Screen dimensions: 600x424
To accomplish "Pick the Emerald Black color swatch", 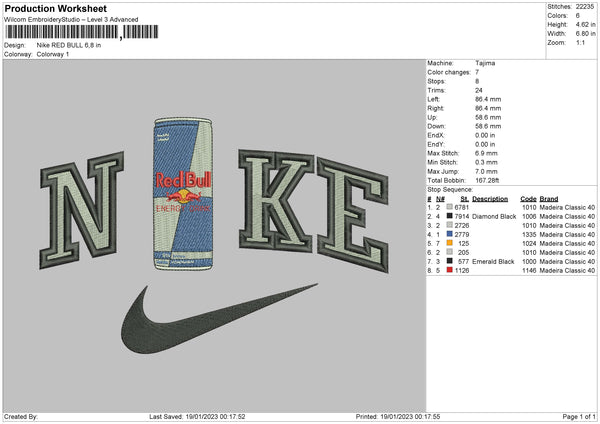I will coord(450,261).
